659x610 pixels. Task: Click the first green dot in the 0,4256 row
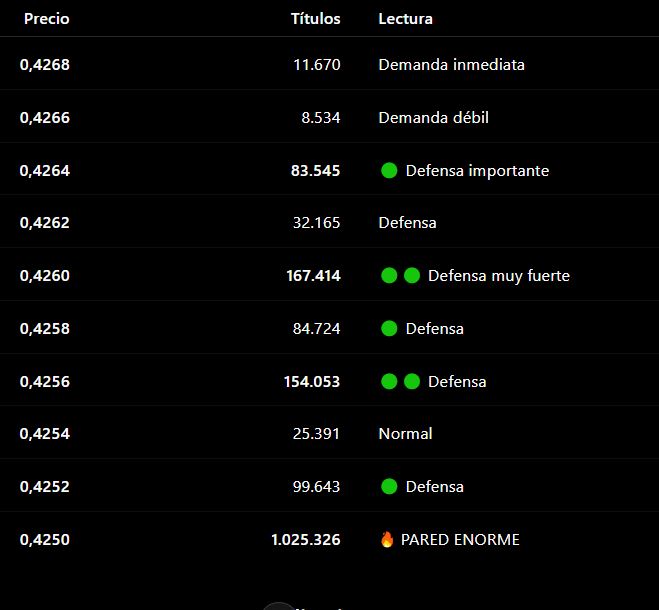click(389, 381)
